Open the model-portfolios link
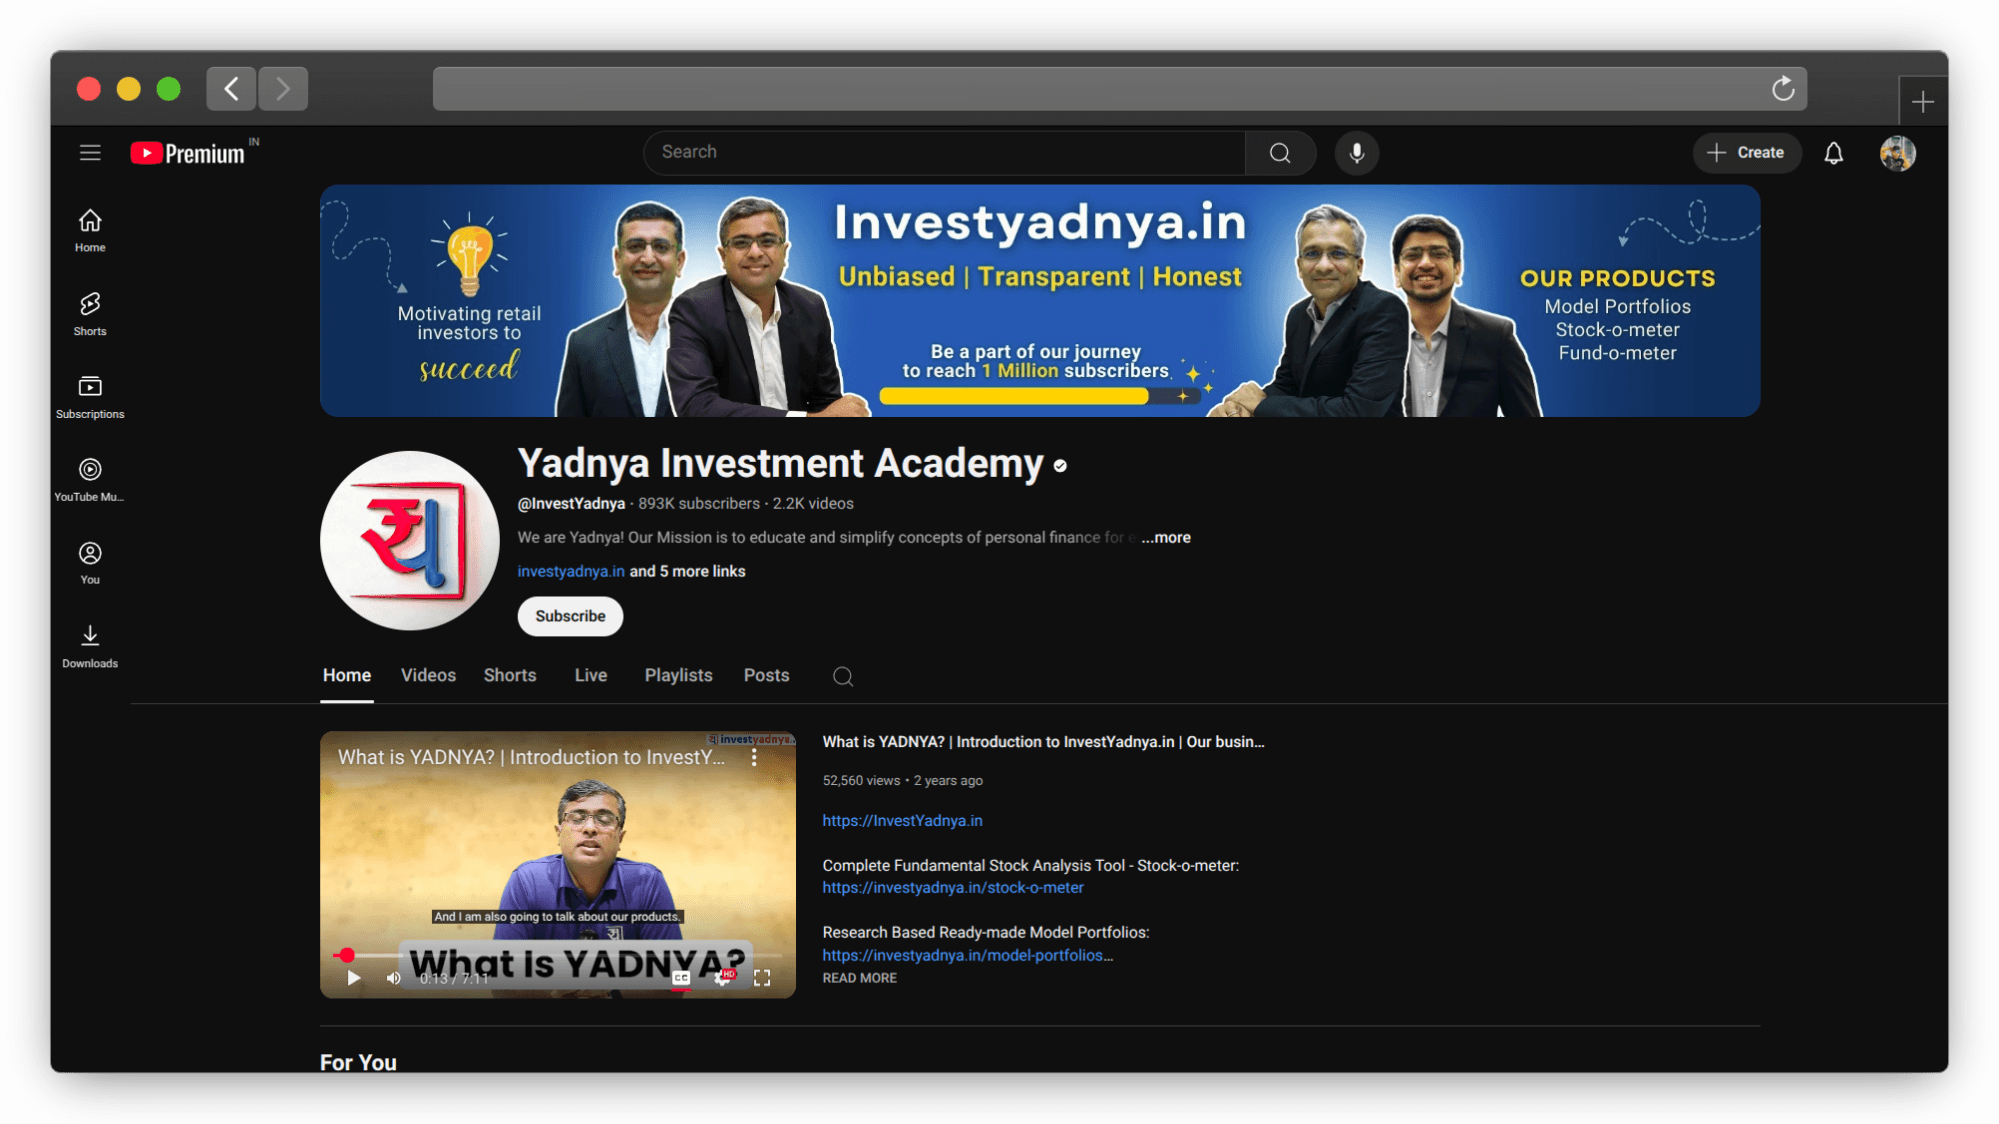The image size is (1999, 1124). pyautogui.click(x=967, y=956)
